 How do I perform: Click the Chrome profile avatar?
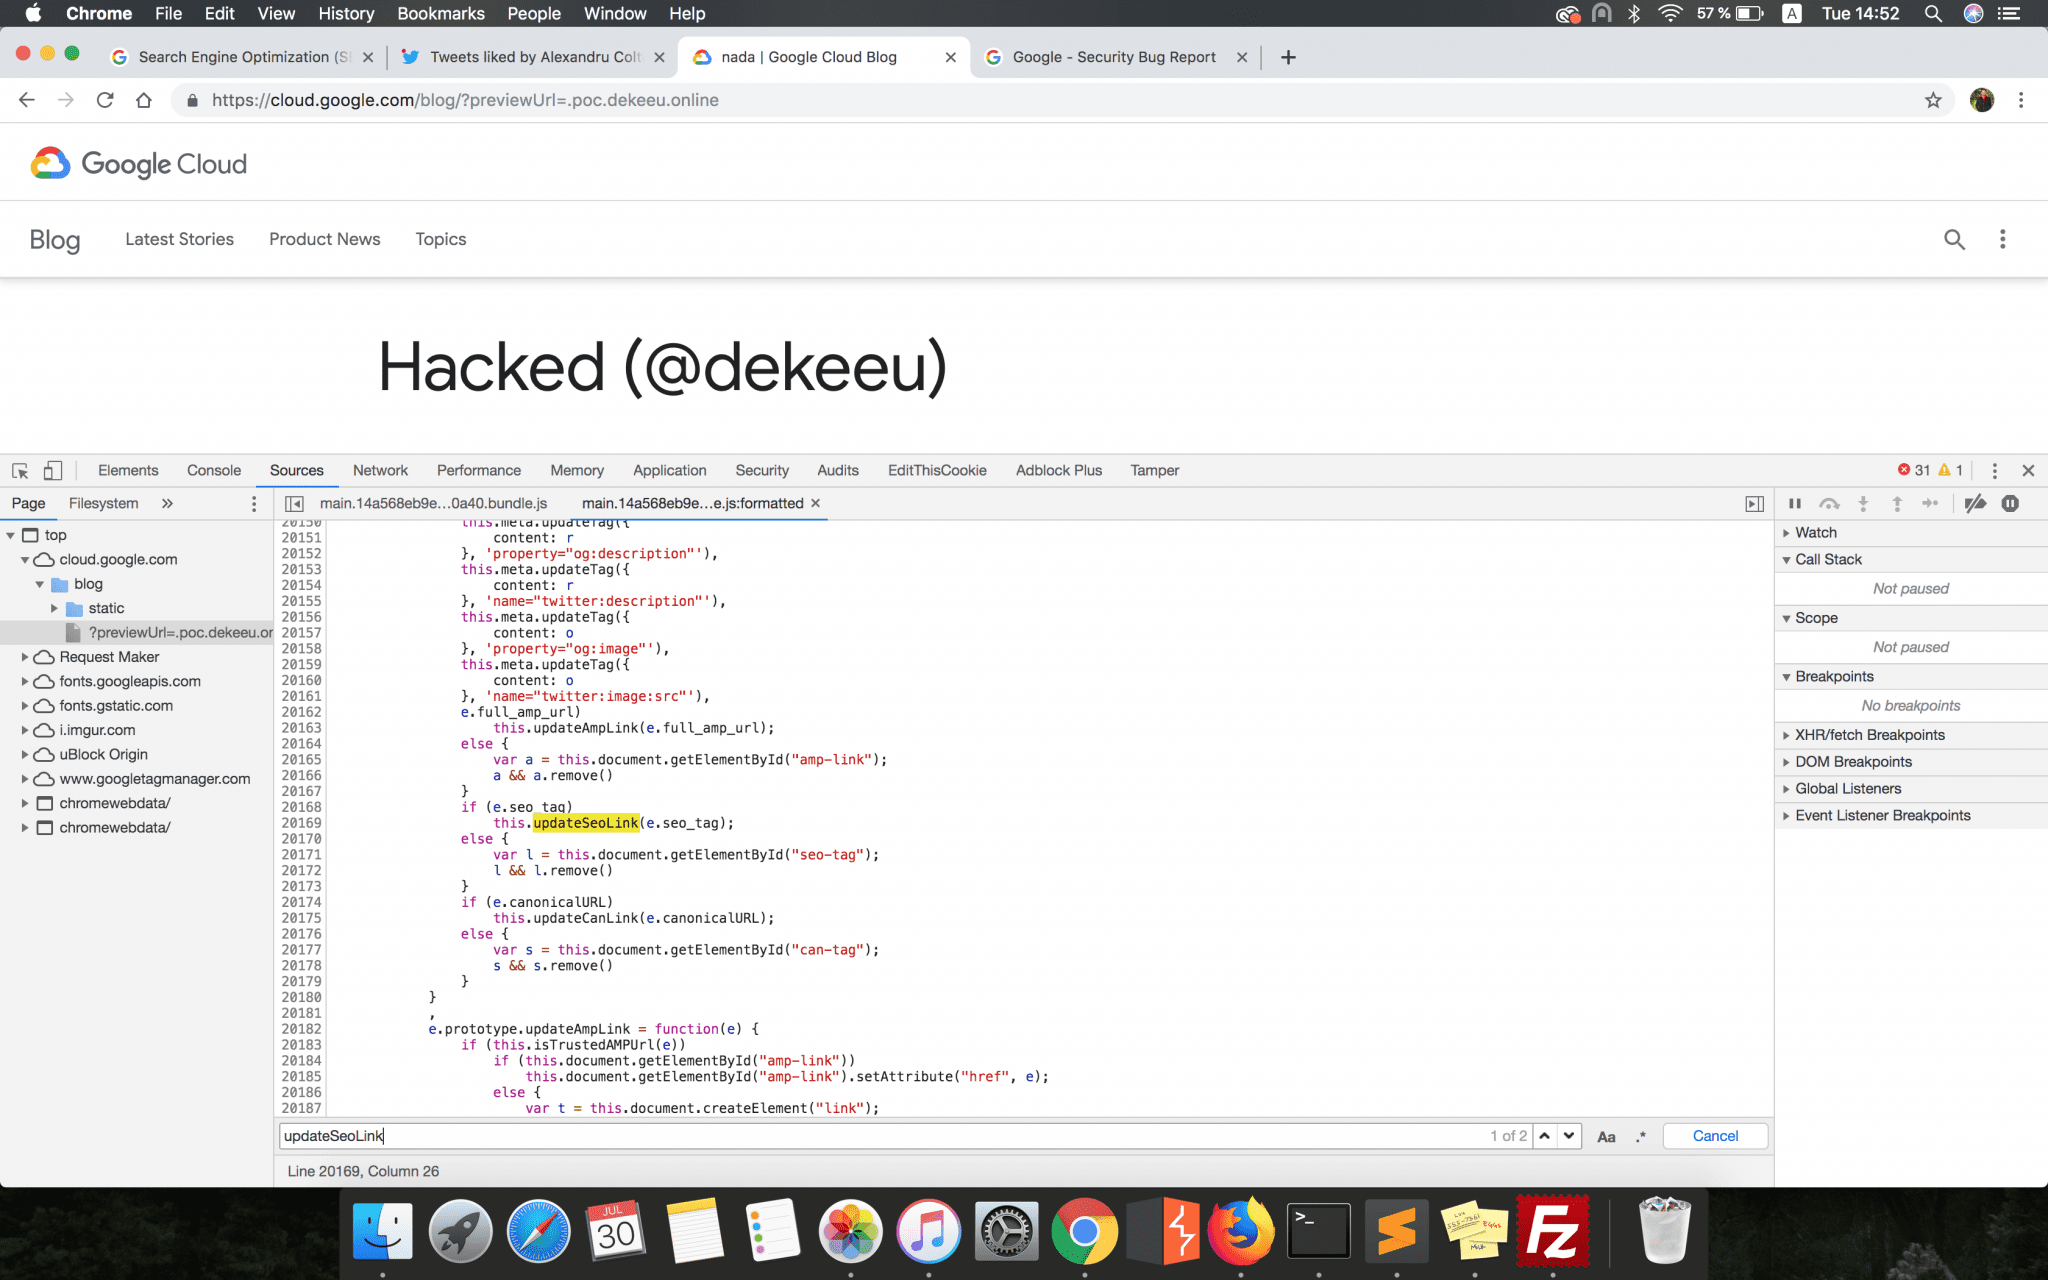[1982, 100]
